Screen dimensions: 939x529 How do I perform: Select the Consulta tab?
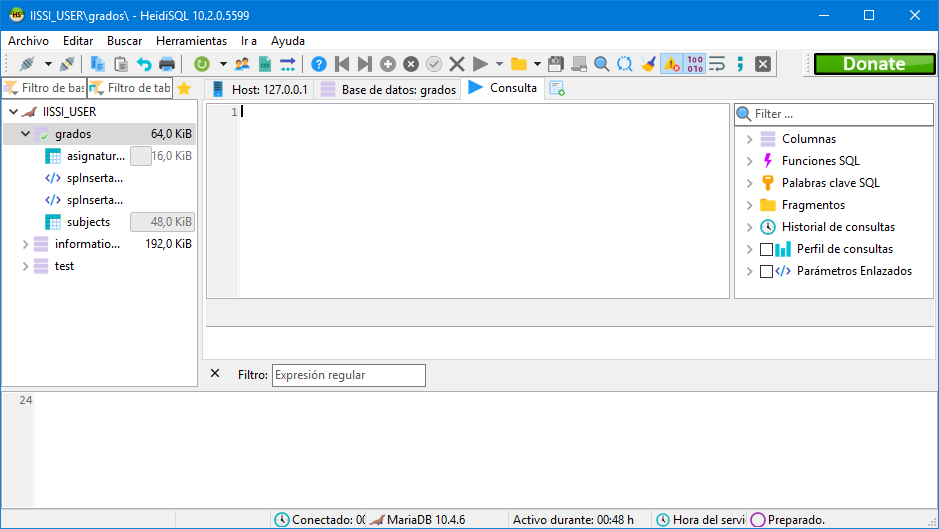coord(503,88)
